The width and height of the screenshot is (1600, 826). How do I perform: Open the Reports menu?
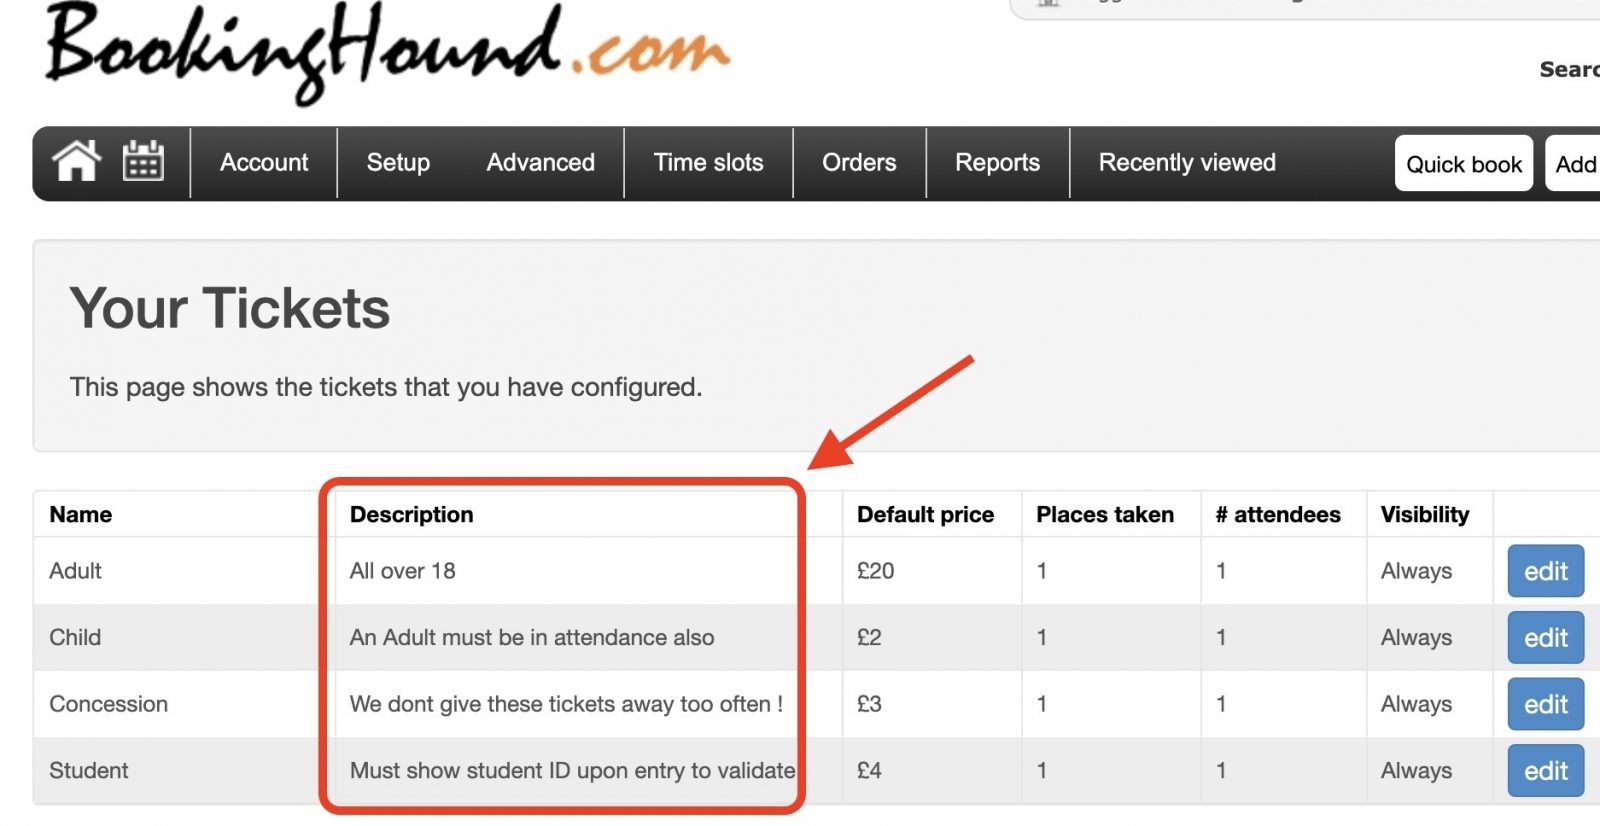coord(997,163)
